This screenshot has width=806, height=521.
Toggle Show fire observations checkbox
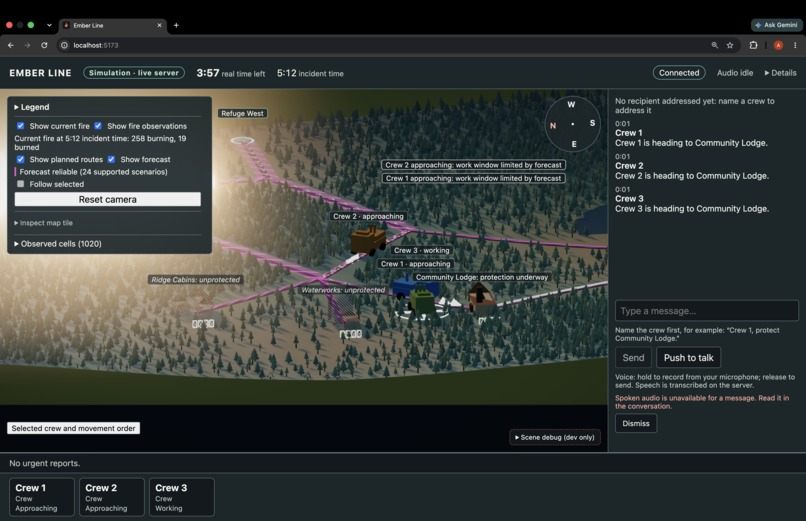pos(98,126)
